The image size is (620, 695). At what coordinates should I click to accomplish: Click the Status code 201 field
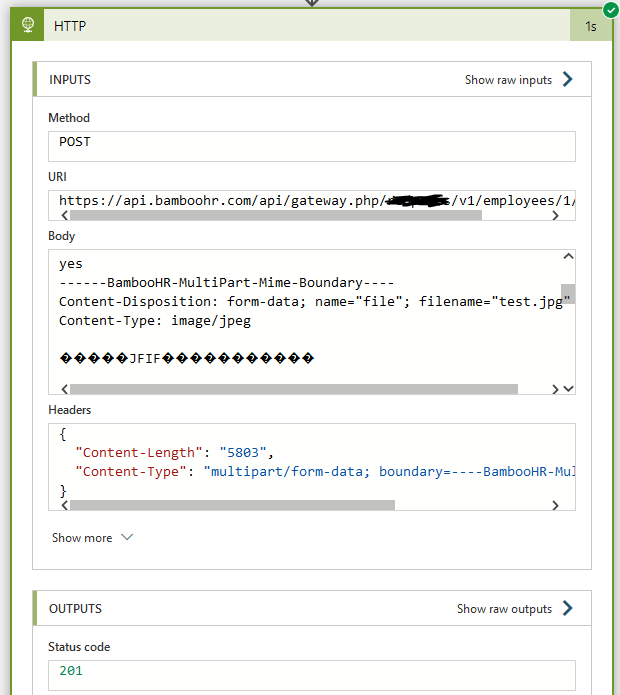311,673
